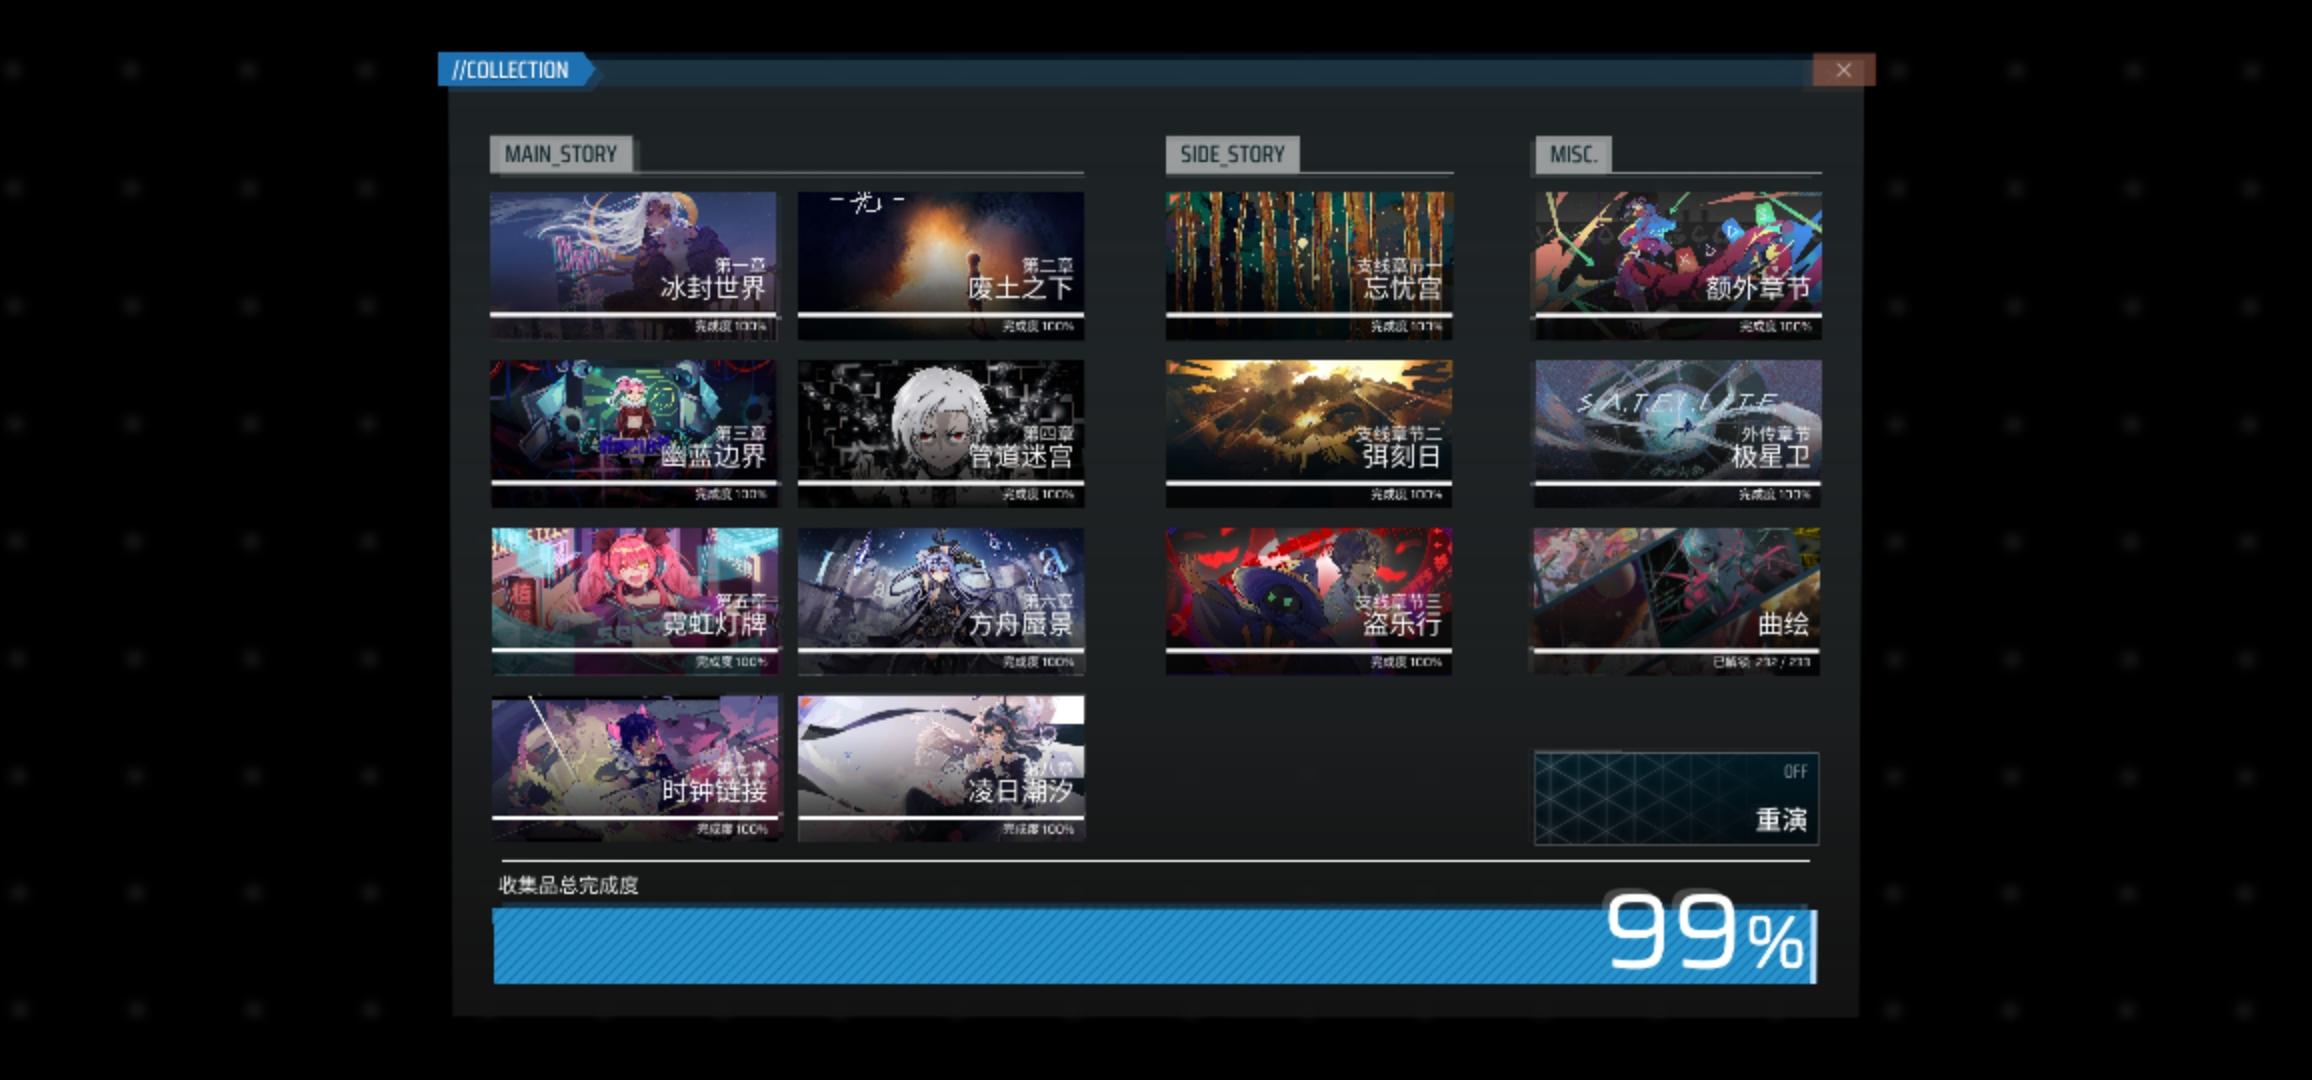Open chapter two 废土之下 card

click(x=941, y=265)
